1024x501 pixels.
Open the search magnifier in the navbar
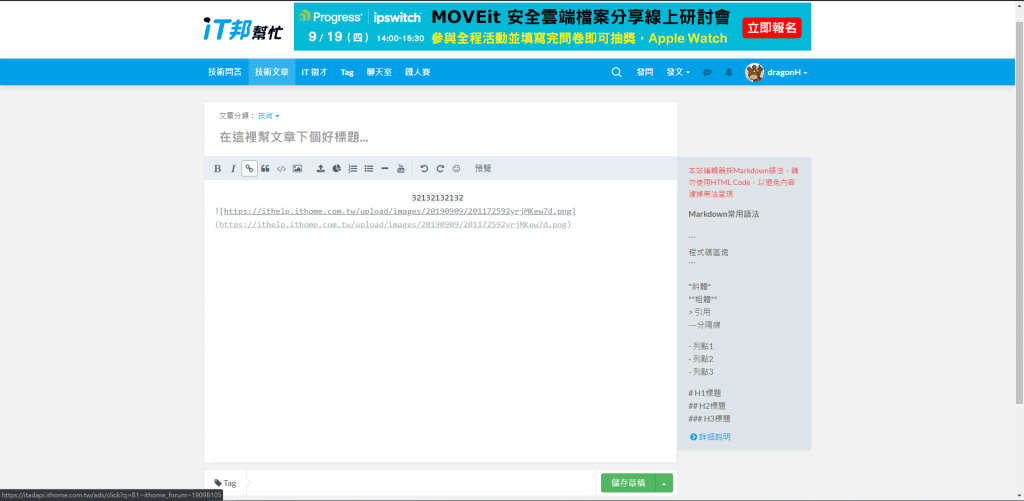click(616, 73)
